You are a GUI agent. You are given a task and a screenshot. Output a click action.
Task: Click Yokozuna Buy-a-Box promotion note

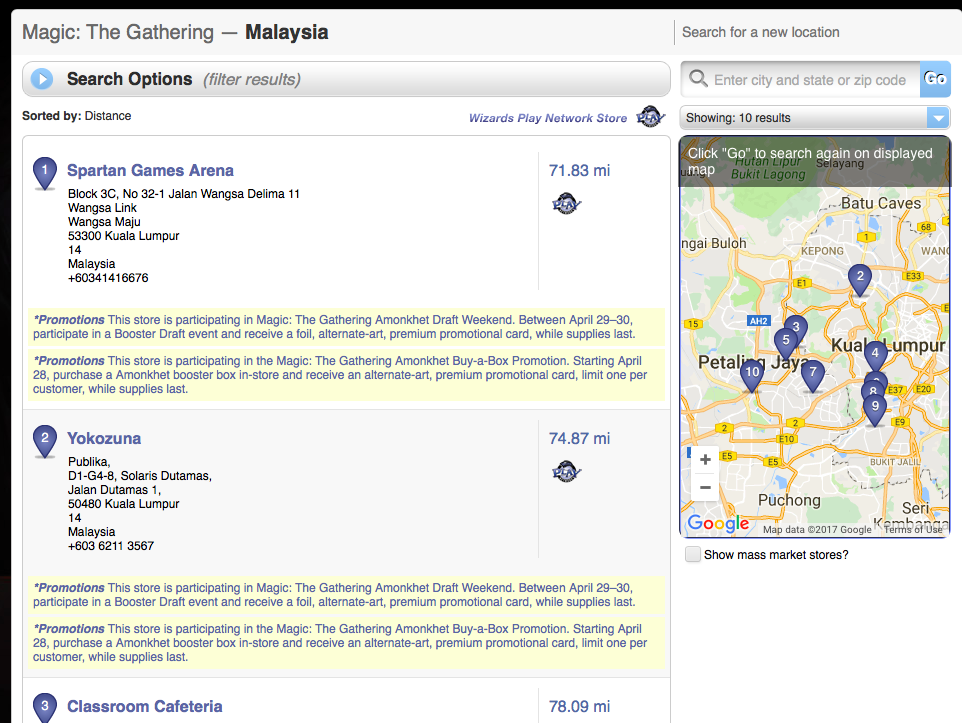[x=347, y=643]
